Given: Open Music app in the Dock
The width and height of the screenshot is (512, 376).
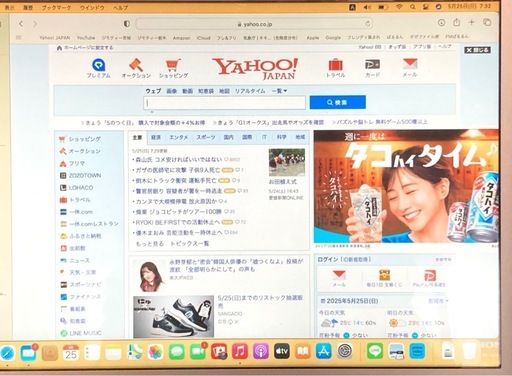Looking at the screenshot, I should coord(240,351).
